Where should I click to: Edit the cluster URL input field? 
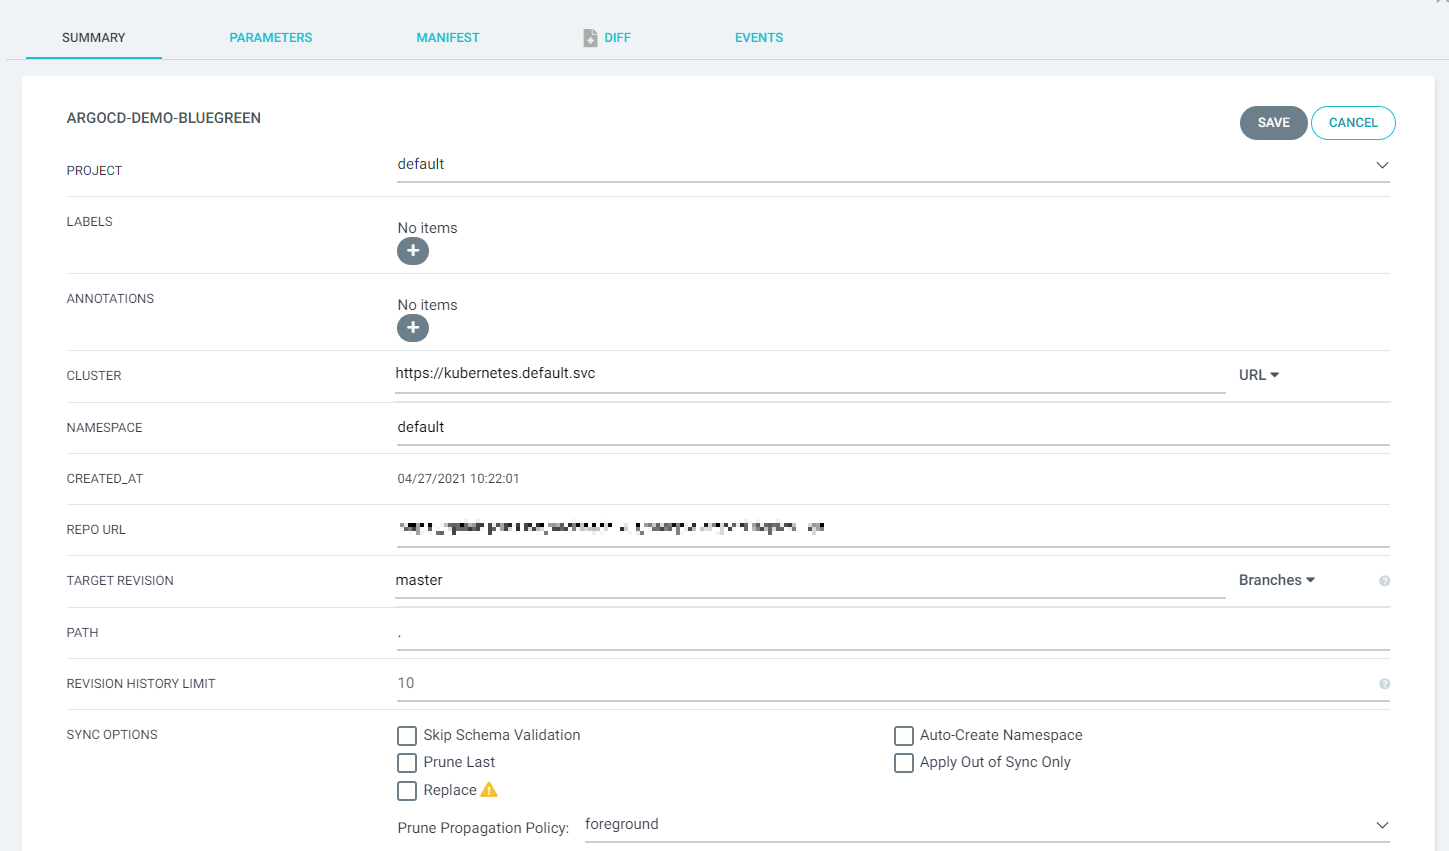[810, 374]
